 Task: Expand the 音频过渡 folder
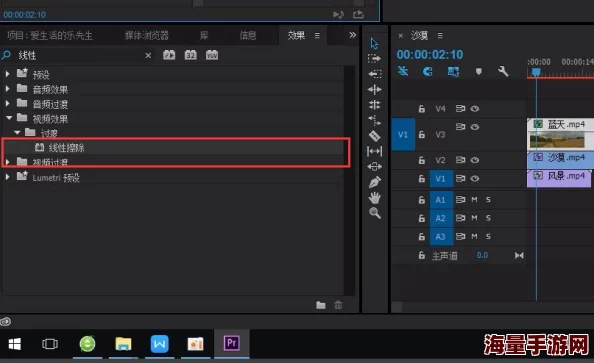coord(7,103)
